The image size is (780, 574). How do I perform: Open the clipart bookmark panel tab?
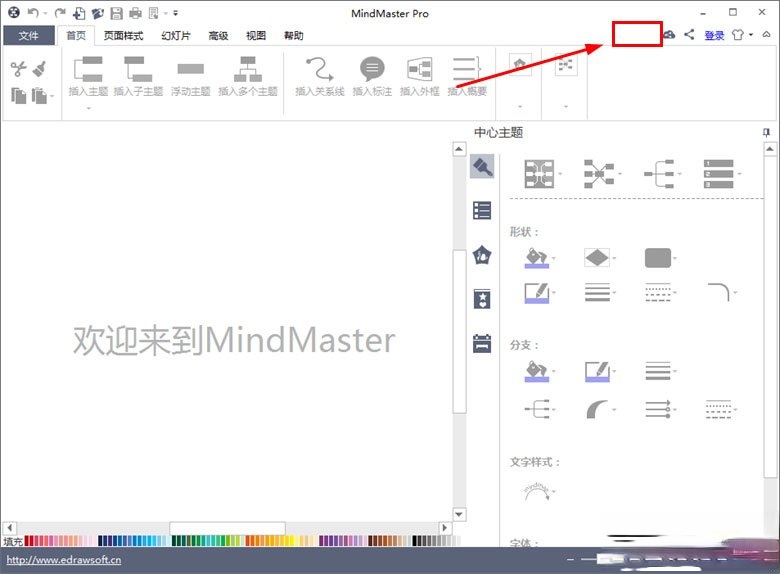click(482, 299)
